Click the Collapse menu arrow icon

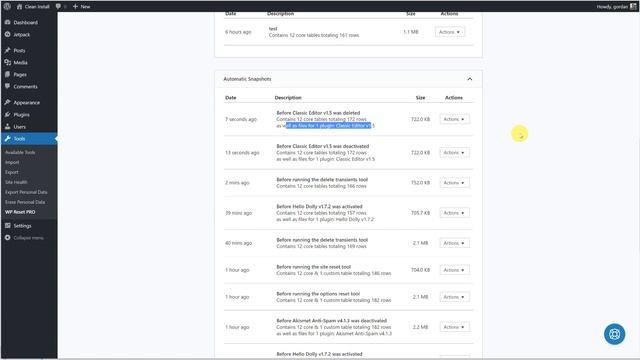(7, 237)
